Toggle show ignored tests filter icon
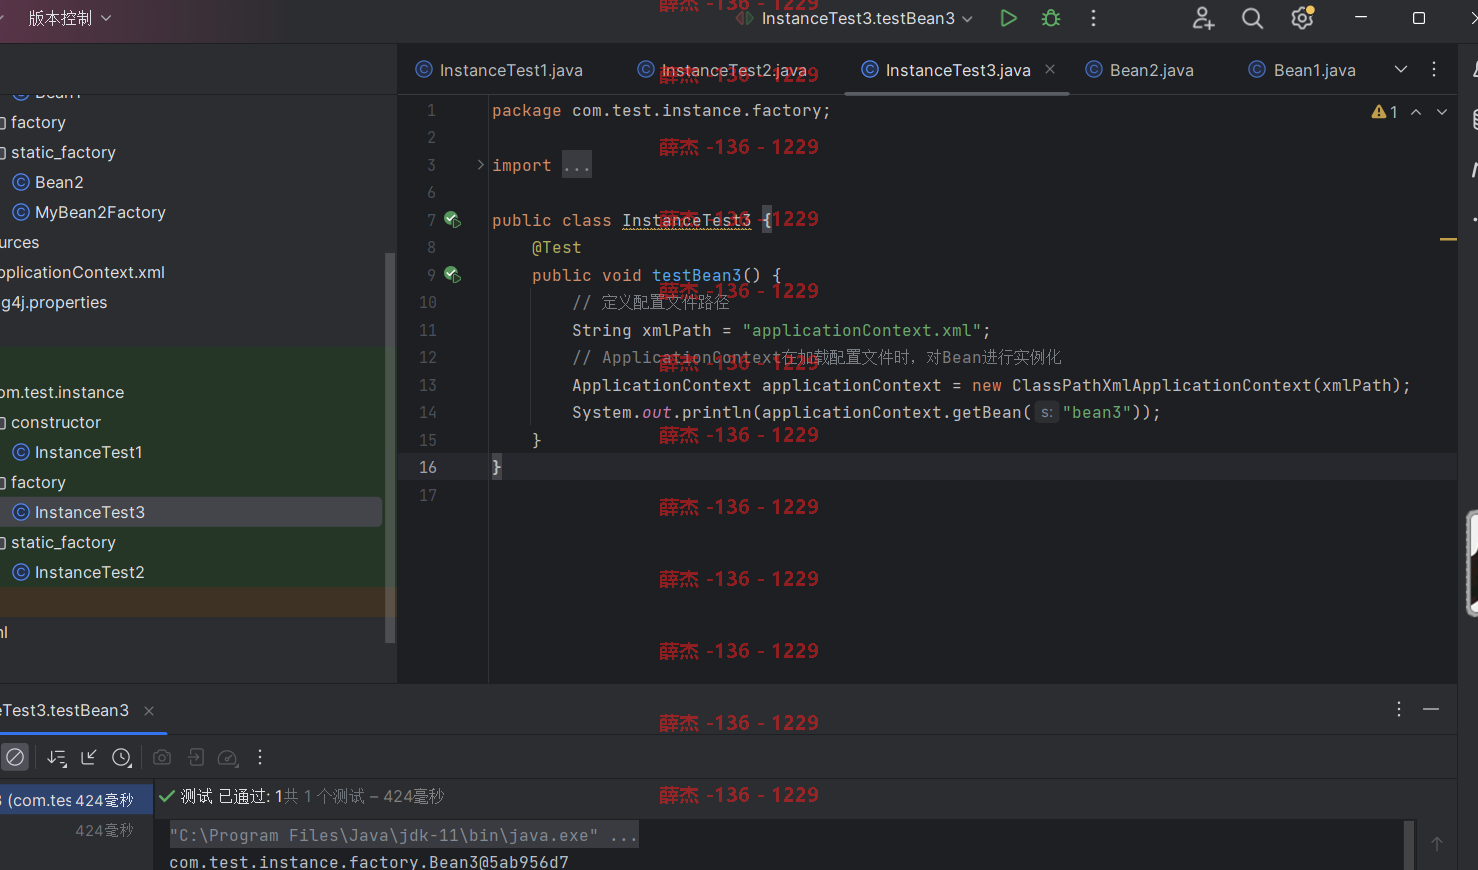Screen dimensions: 1478x870 [15, 757]
